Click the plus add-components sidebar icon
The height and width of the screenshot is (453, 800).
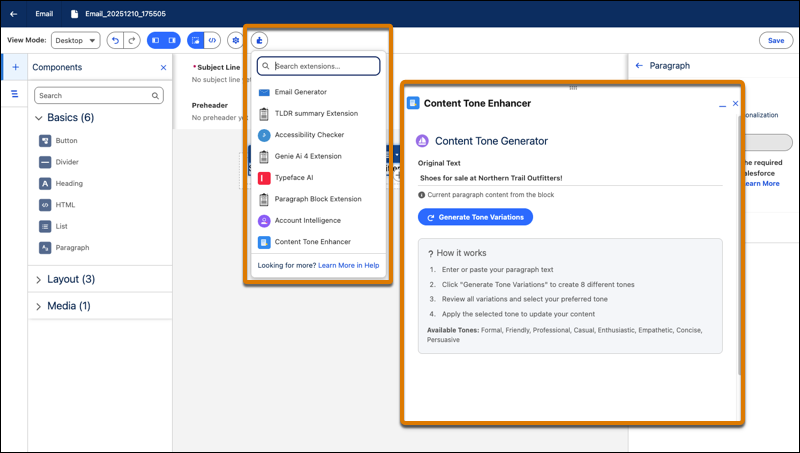15,67
